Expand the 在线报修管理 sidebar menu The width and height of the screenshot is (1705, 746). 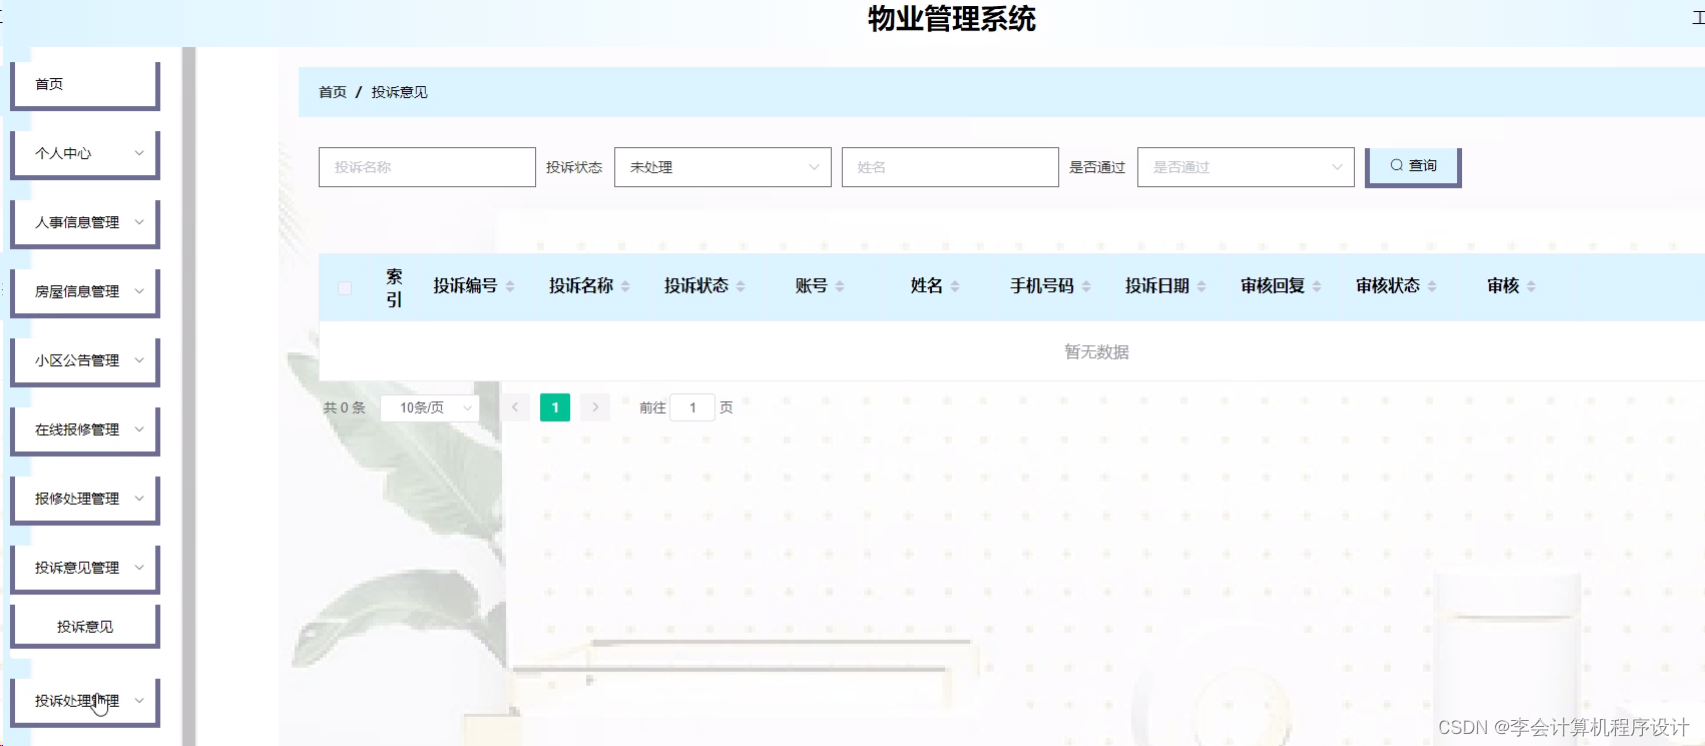coord(85,429)
